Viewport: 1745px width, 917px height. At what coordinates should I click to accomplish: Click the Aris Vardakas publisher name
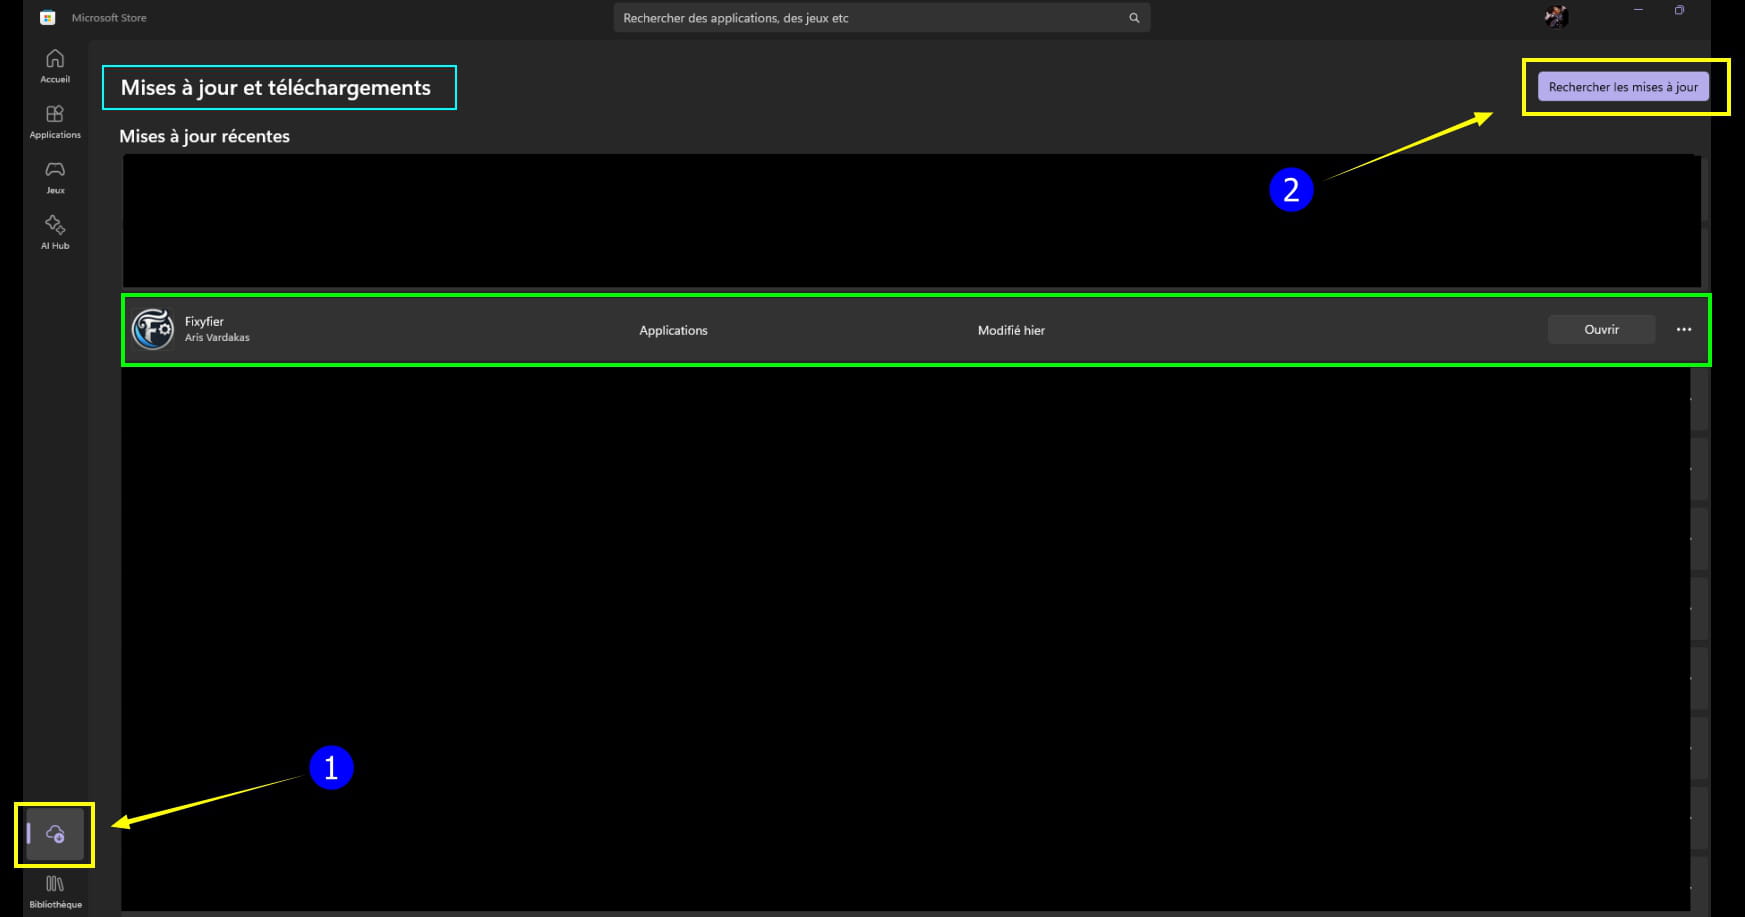coord(217,338)
